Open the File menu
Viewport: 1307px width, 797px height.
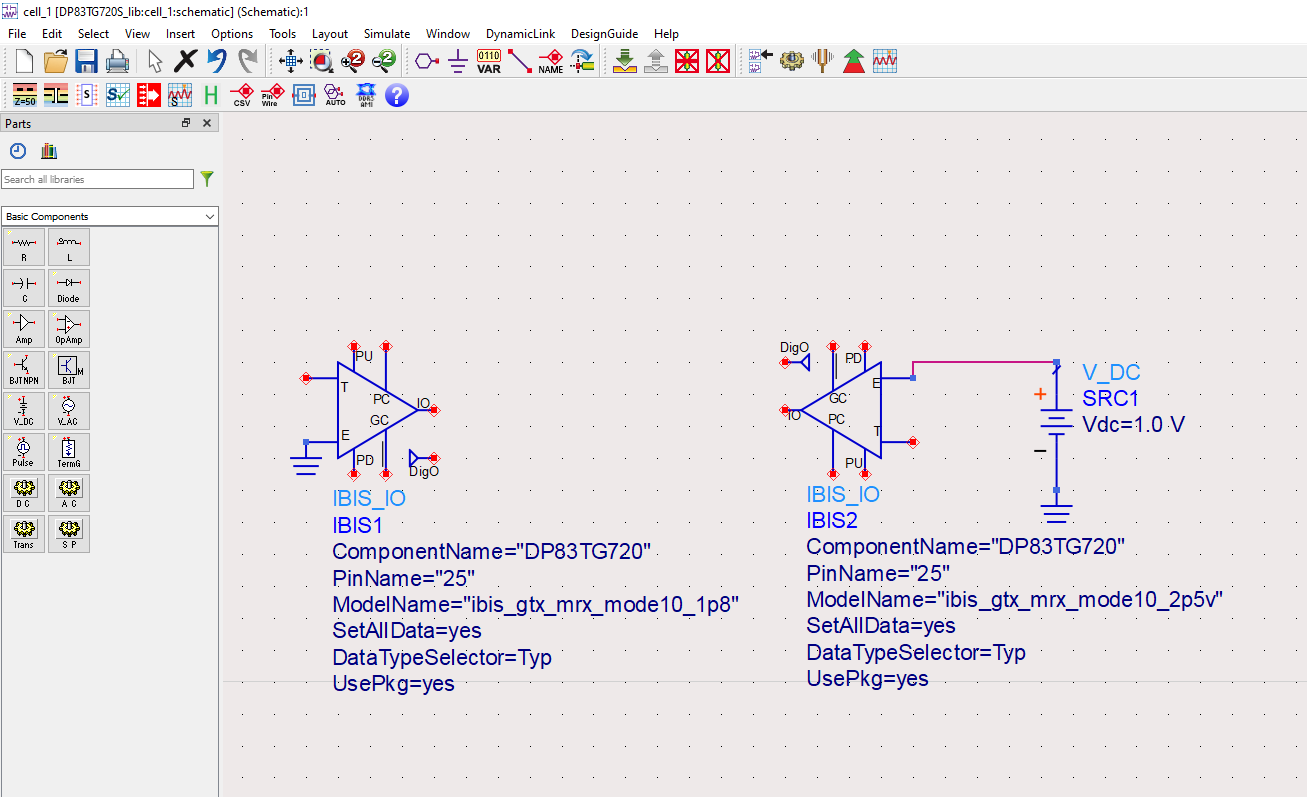click(17, 34)
